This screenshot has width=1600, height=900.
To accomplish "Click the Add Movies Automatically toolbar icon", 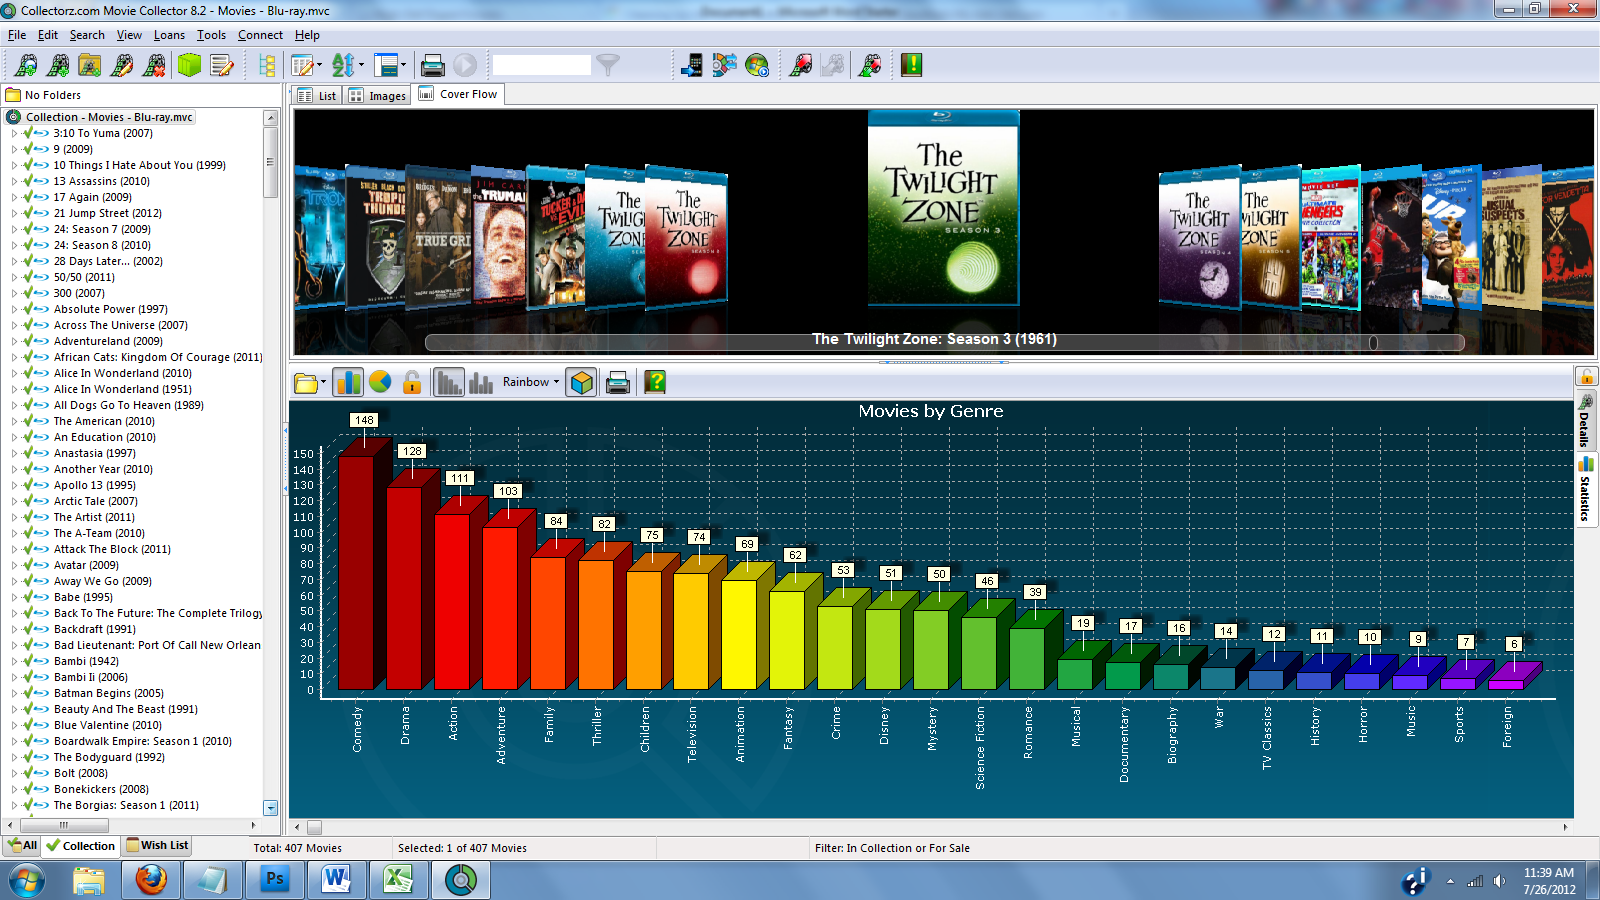I will 26,66.
